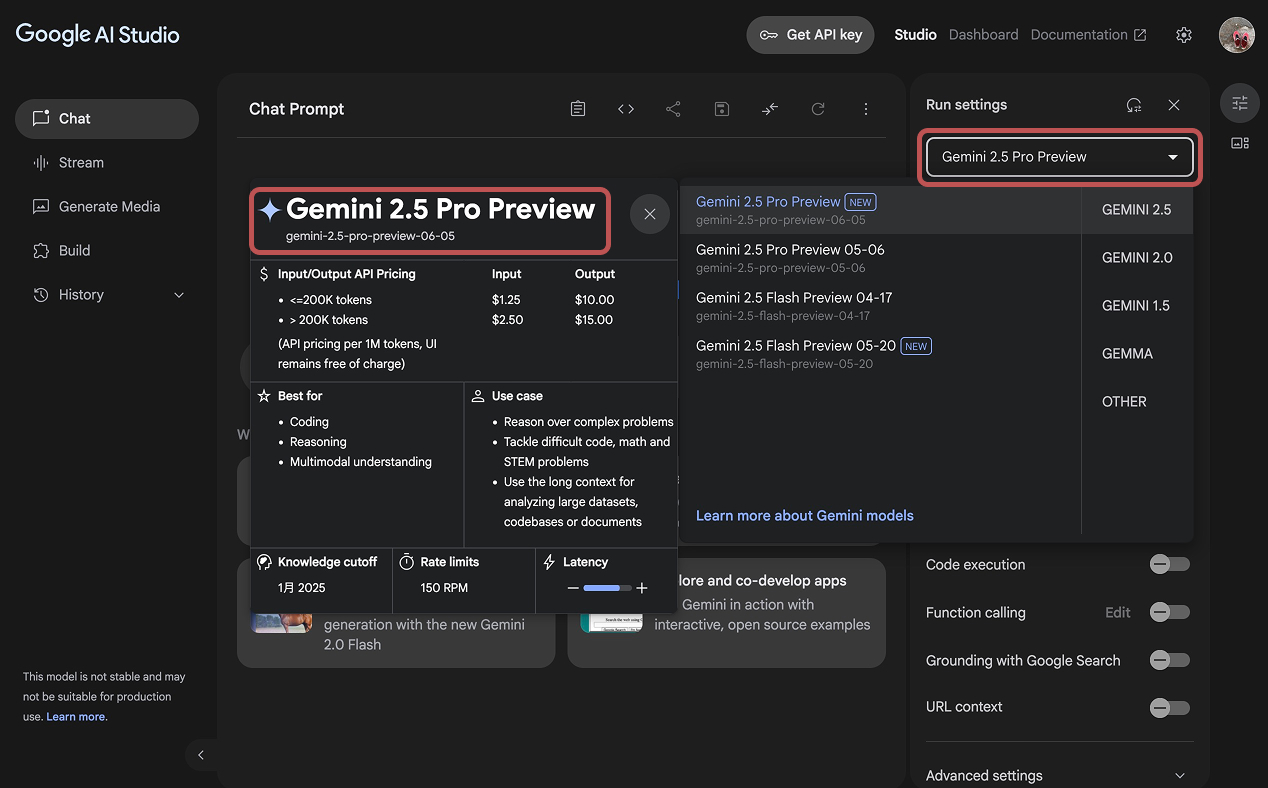Click the Google AI Studio logo

tap(98, 34)
